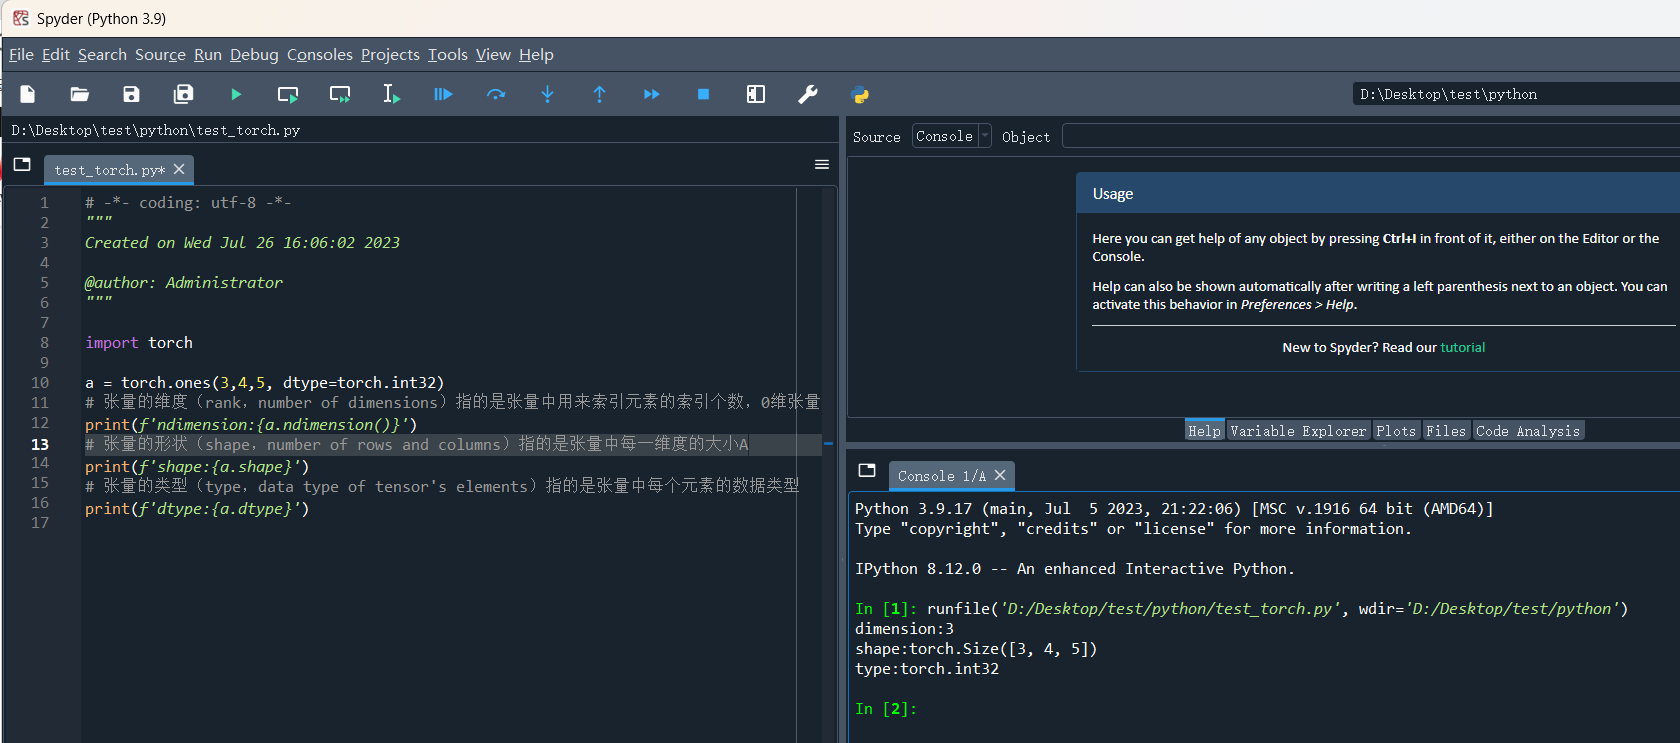Create a new file from the toolbar
The width and height of the screenshot is (1680, 743).
(x=28, y=94)
